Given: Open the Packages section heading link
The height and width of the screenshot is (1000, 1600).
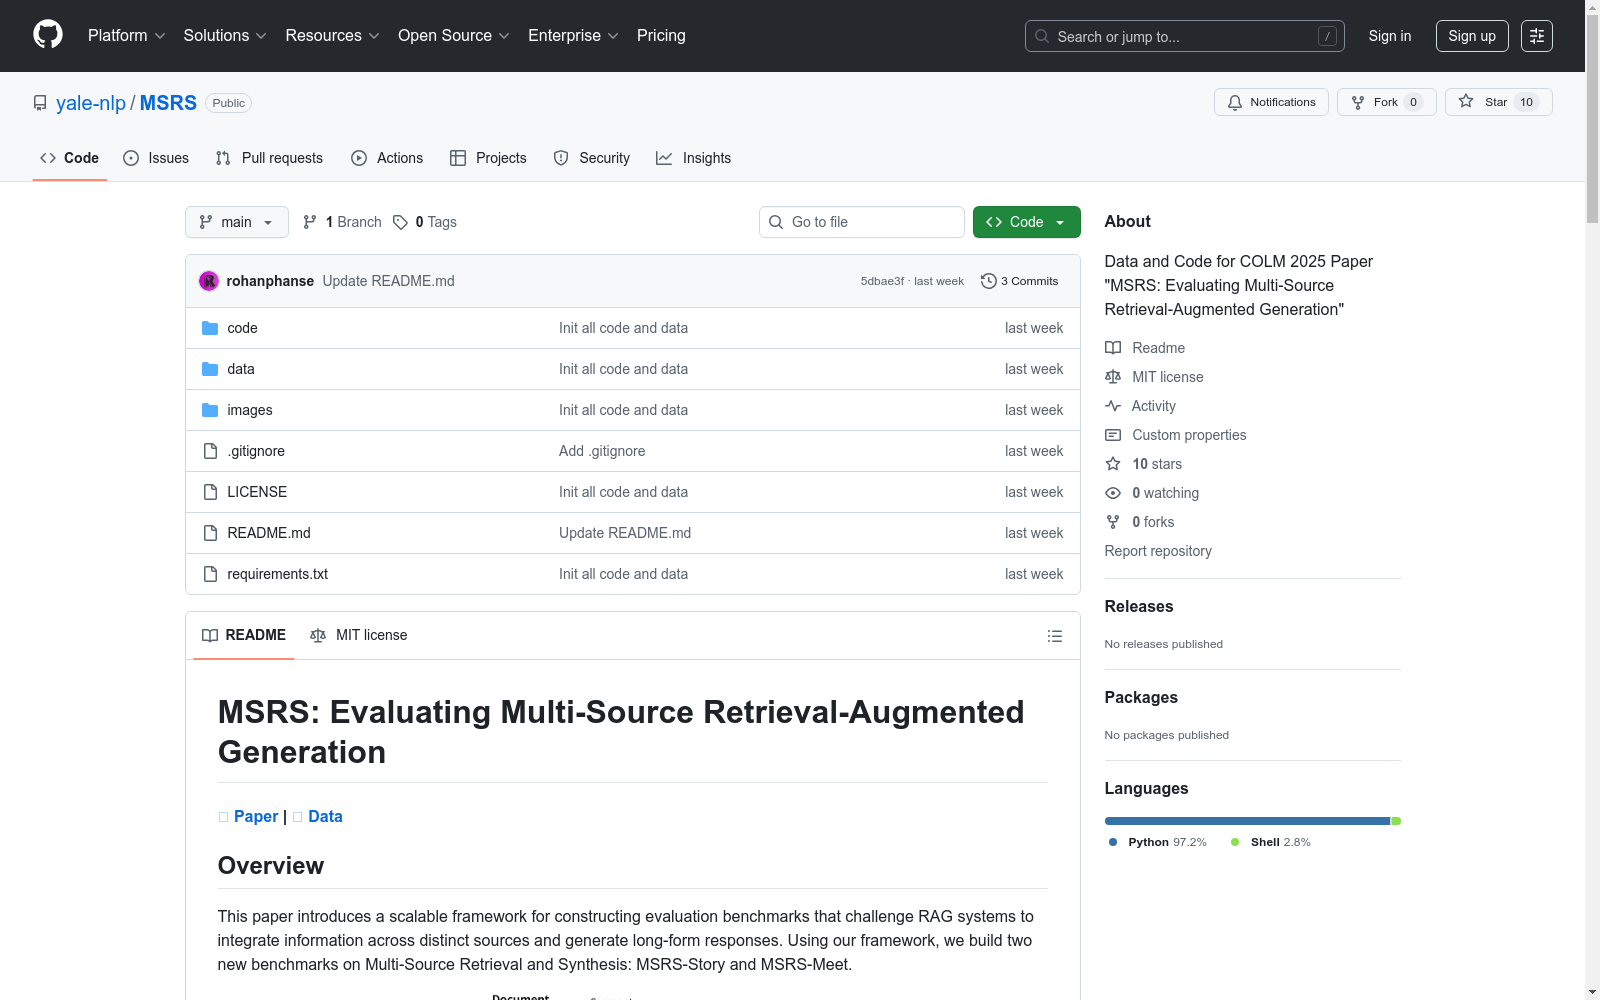Looking at the screenshot, I should (1141, 697).
